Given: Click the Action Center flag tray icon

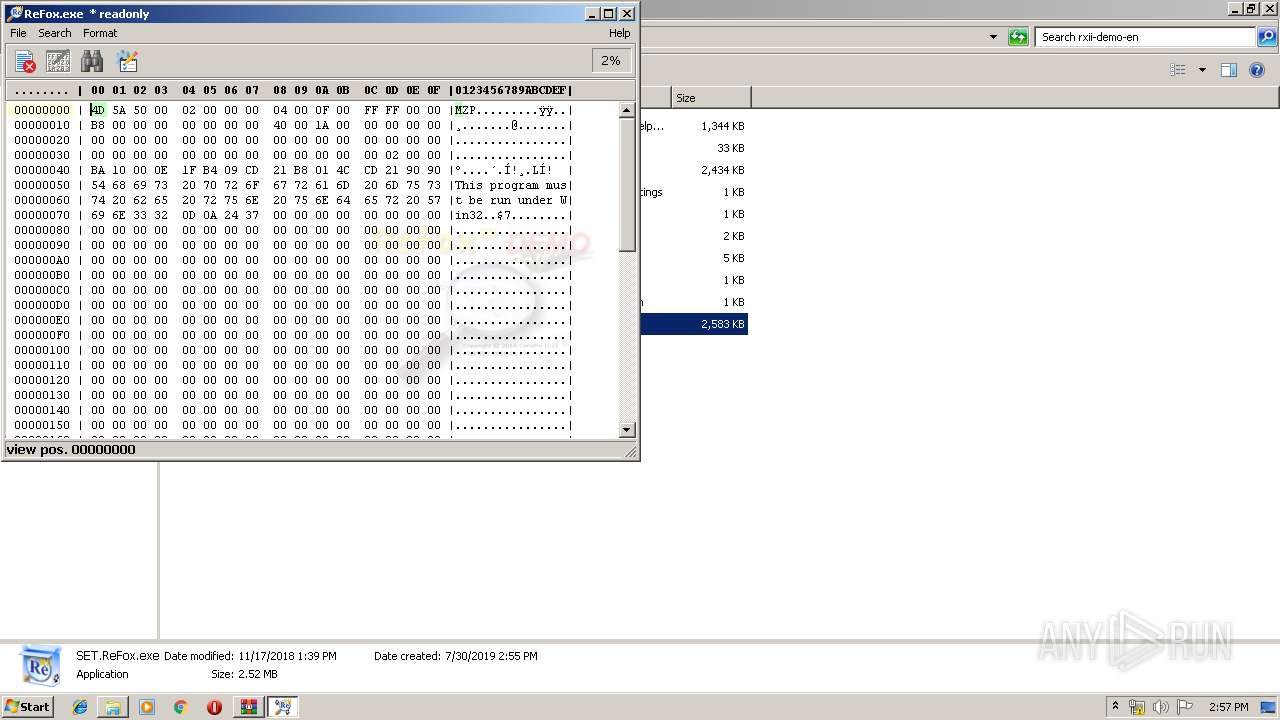Looking at the screenshot, I should point(1185,707).
